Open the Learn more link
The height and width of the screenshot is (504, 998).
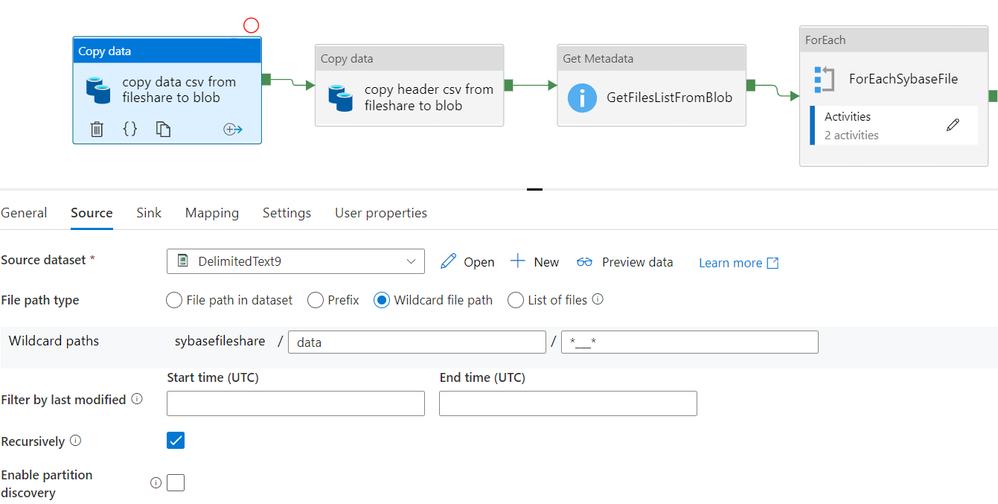[738, 263]
